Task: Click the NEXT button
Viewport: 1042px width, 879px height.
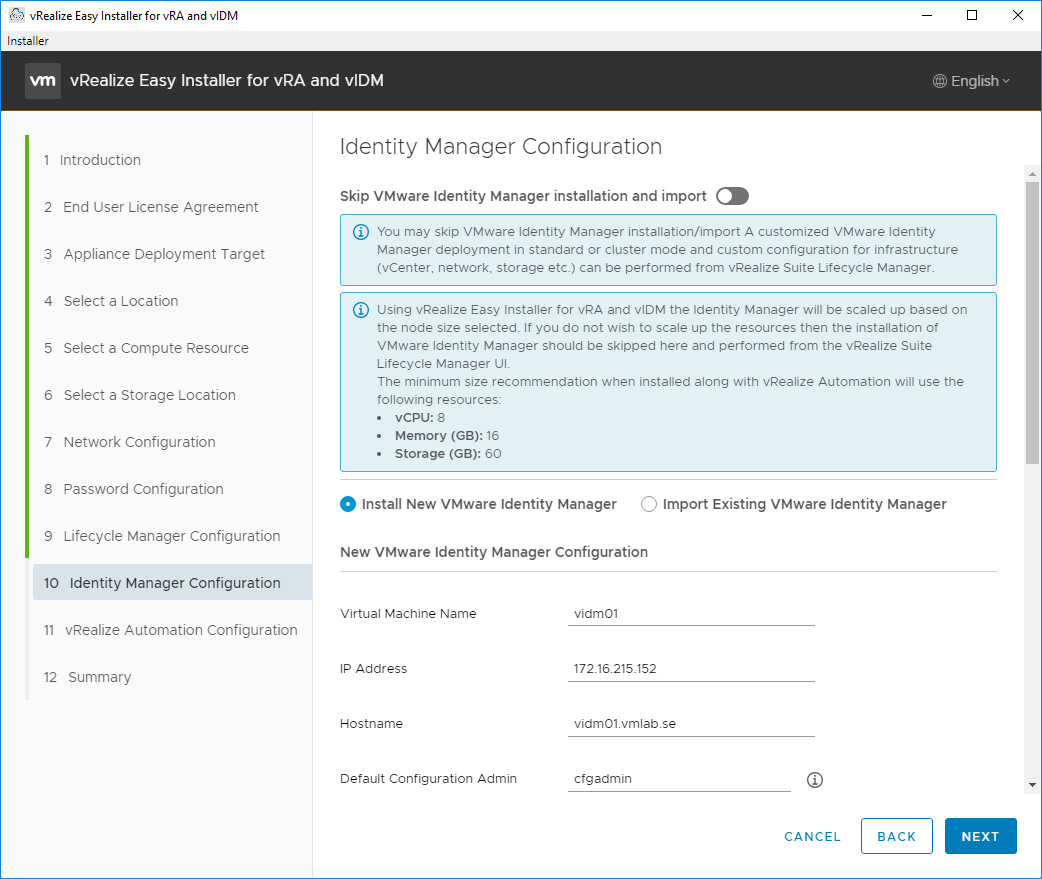Action: (x=980, y=836)
